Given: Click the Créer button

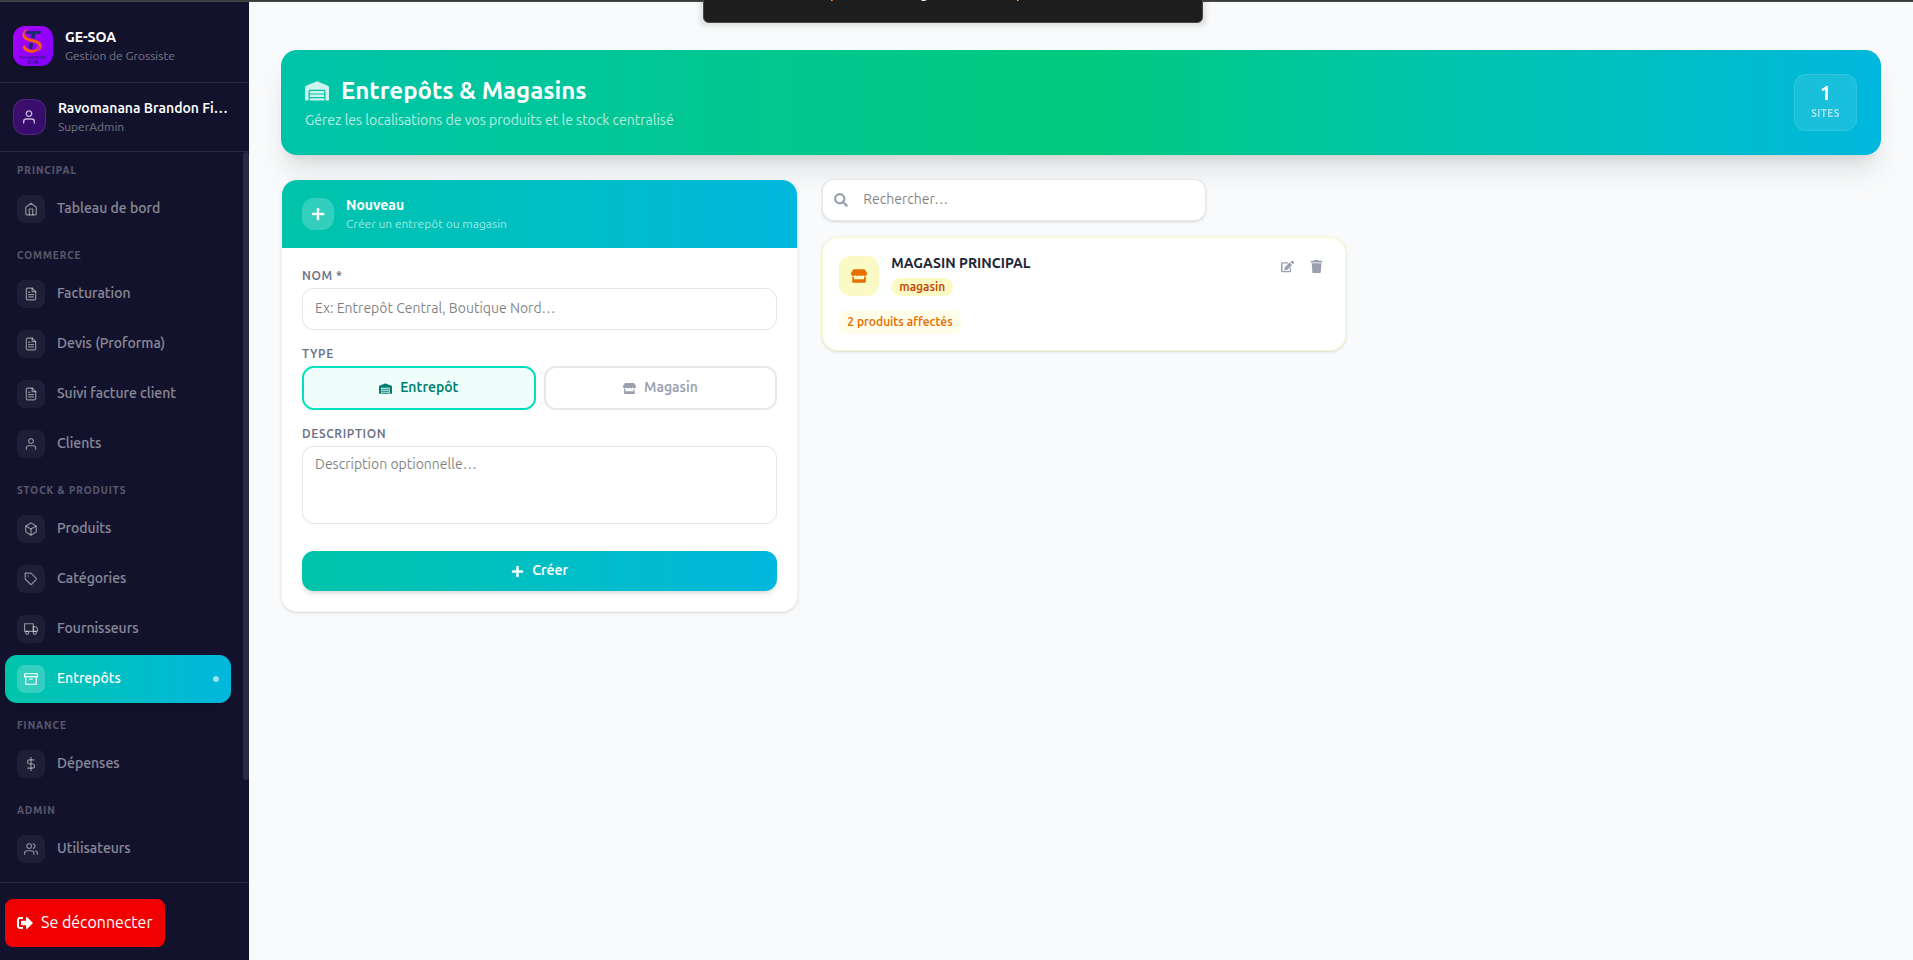Looking at the screenshot, I should (x=539, y=571).
